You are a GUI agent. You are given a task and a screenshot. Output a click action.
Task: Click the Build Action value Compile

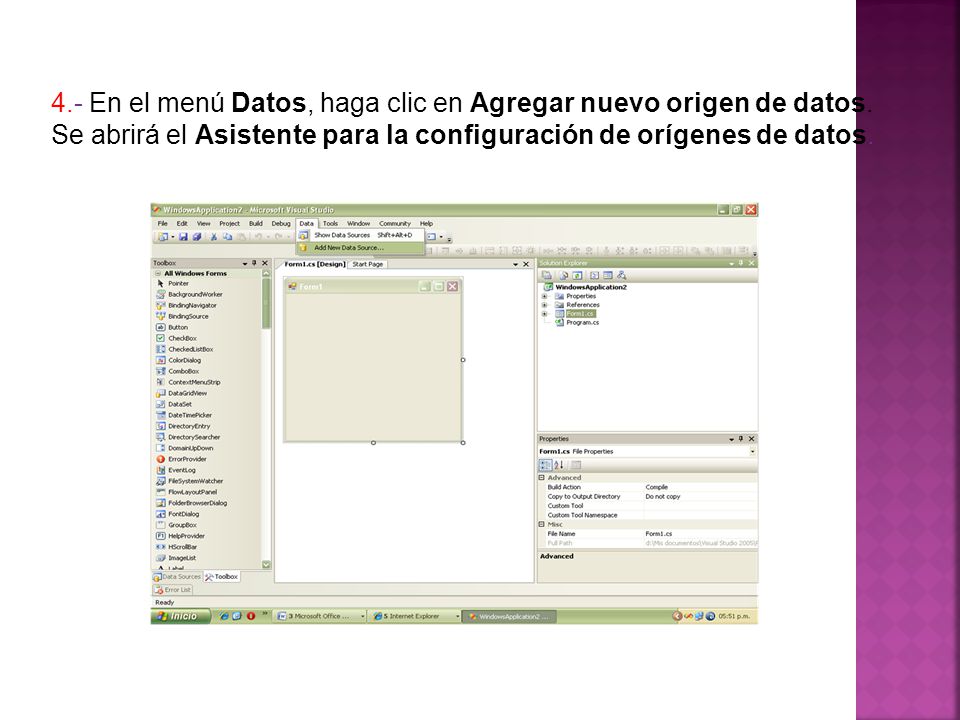tap(656, 487)
